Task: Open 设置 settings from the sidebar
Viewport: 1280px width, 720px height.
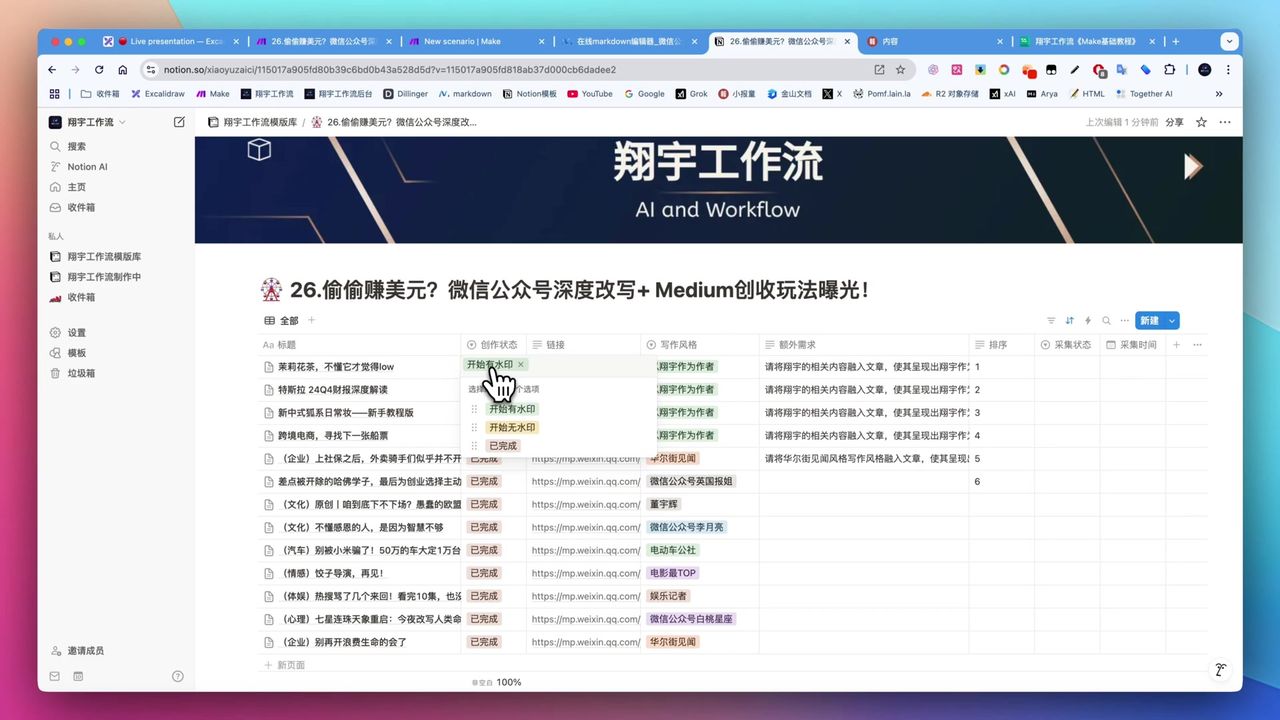Action: click(x=78, y=332)
